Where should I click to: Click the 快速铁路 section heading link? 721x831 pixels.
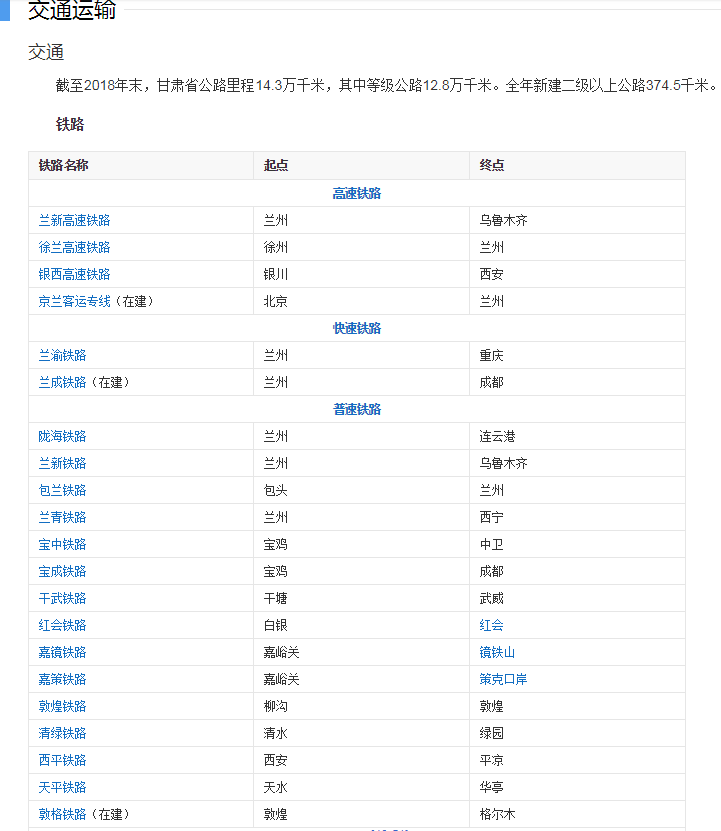tap(357, 329)
